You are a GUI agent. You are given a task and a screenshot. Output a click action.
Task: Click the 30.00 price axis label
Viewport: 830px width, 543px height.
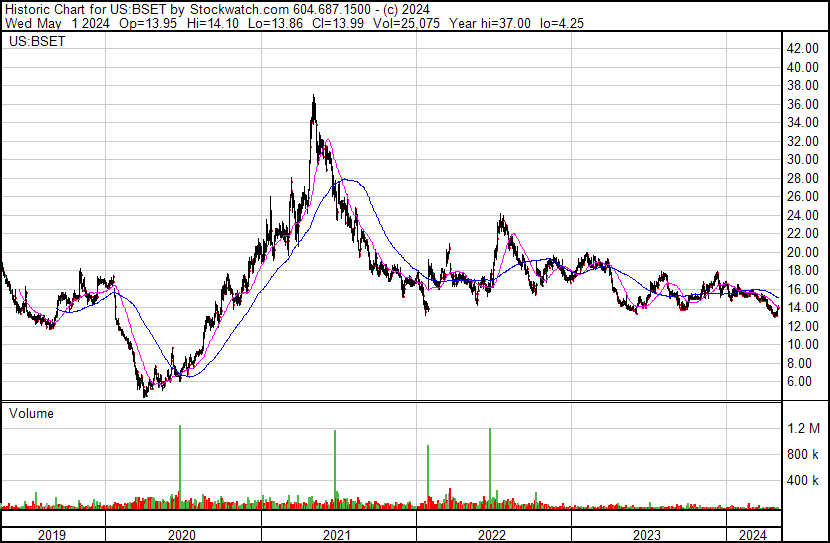coord(803,159)
